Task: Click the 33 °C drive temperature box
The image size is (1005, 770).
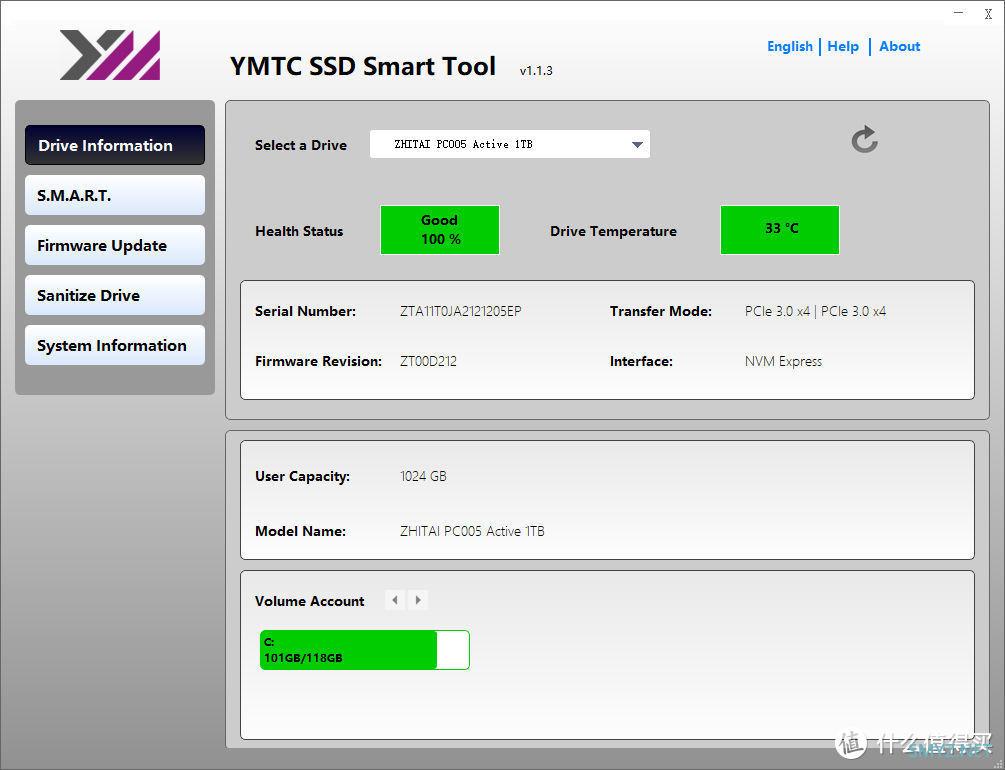Action: pyautogui.click(x=780, y=230)
